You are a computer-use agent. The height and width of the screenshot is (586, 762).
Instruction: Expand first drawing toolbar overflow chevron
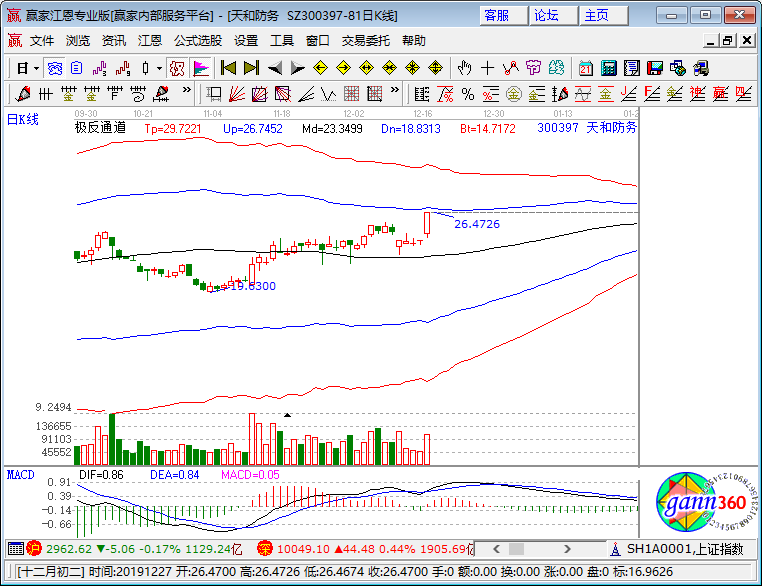tap(187, 90)
